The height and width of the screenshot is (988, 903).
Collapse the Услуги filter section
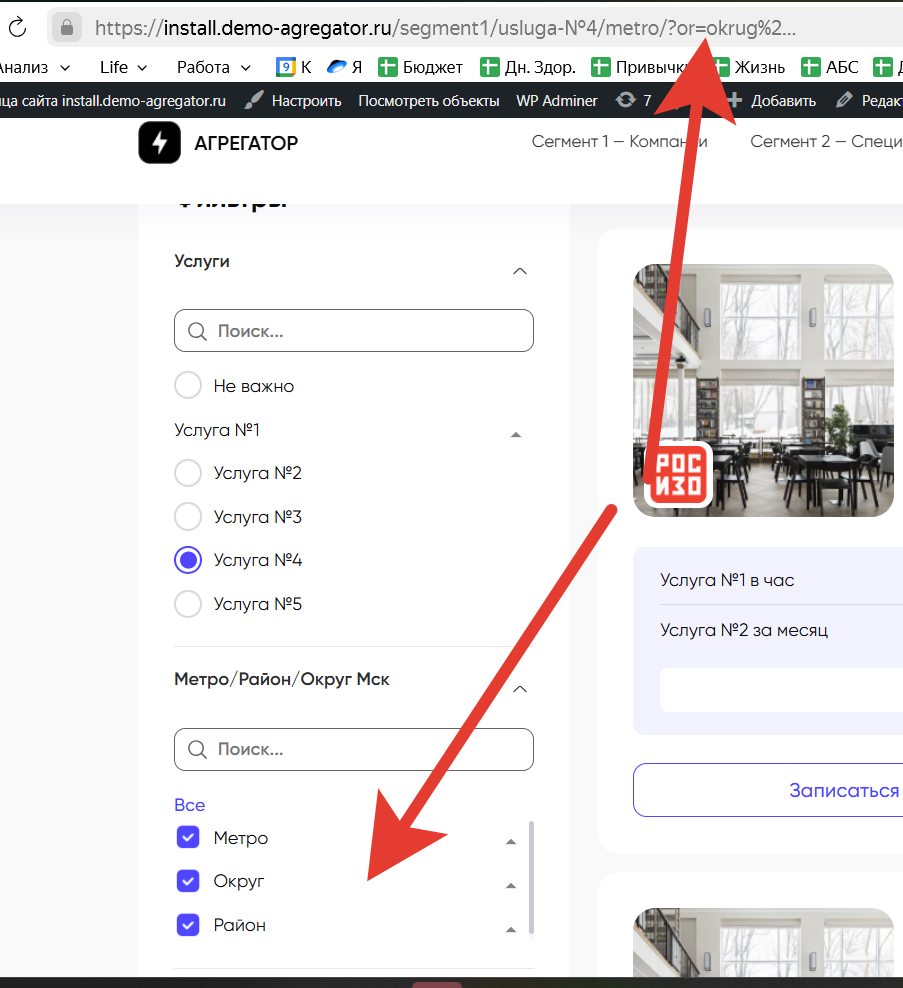[x=518, y=271]
